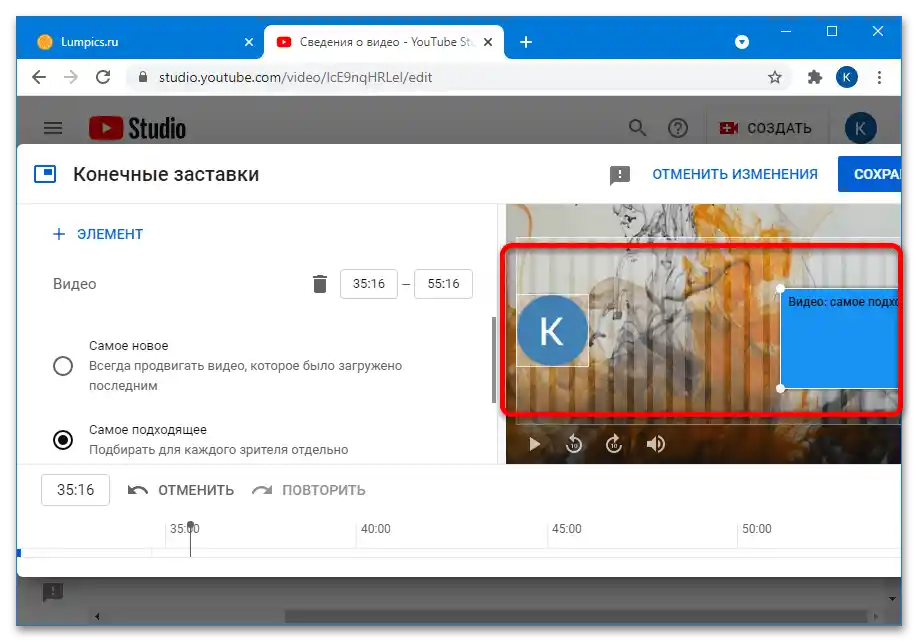The image size is (918, 642).
Task: Open the browser extensions puzzle menu
Action: pos(814,77)
